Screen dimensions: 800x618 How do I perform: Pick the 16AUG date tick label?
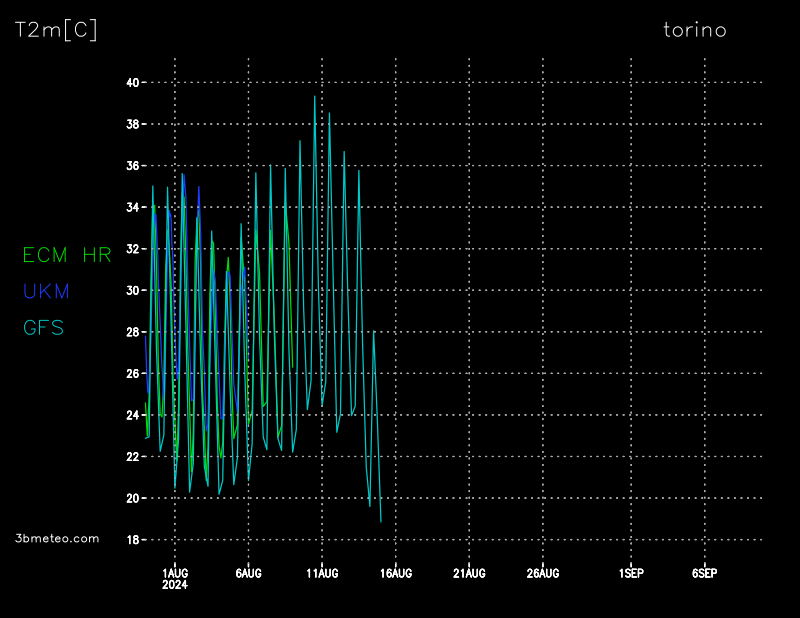click(396, 573)
